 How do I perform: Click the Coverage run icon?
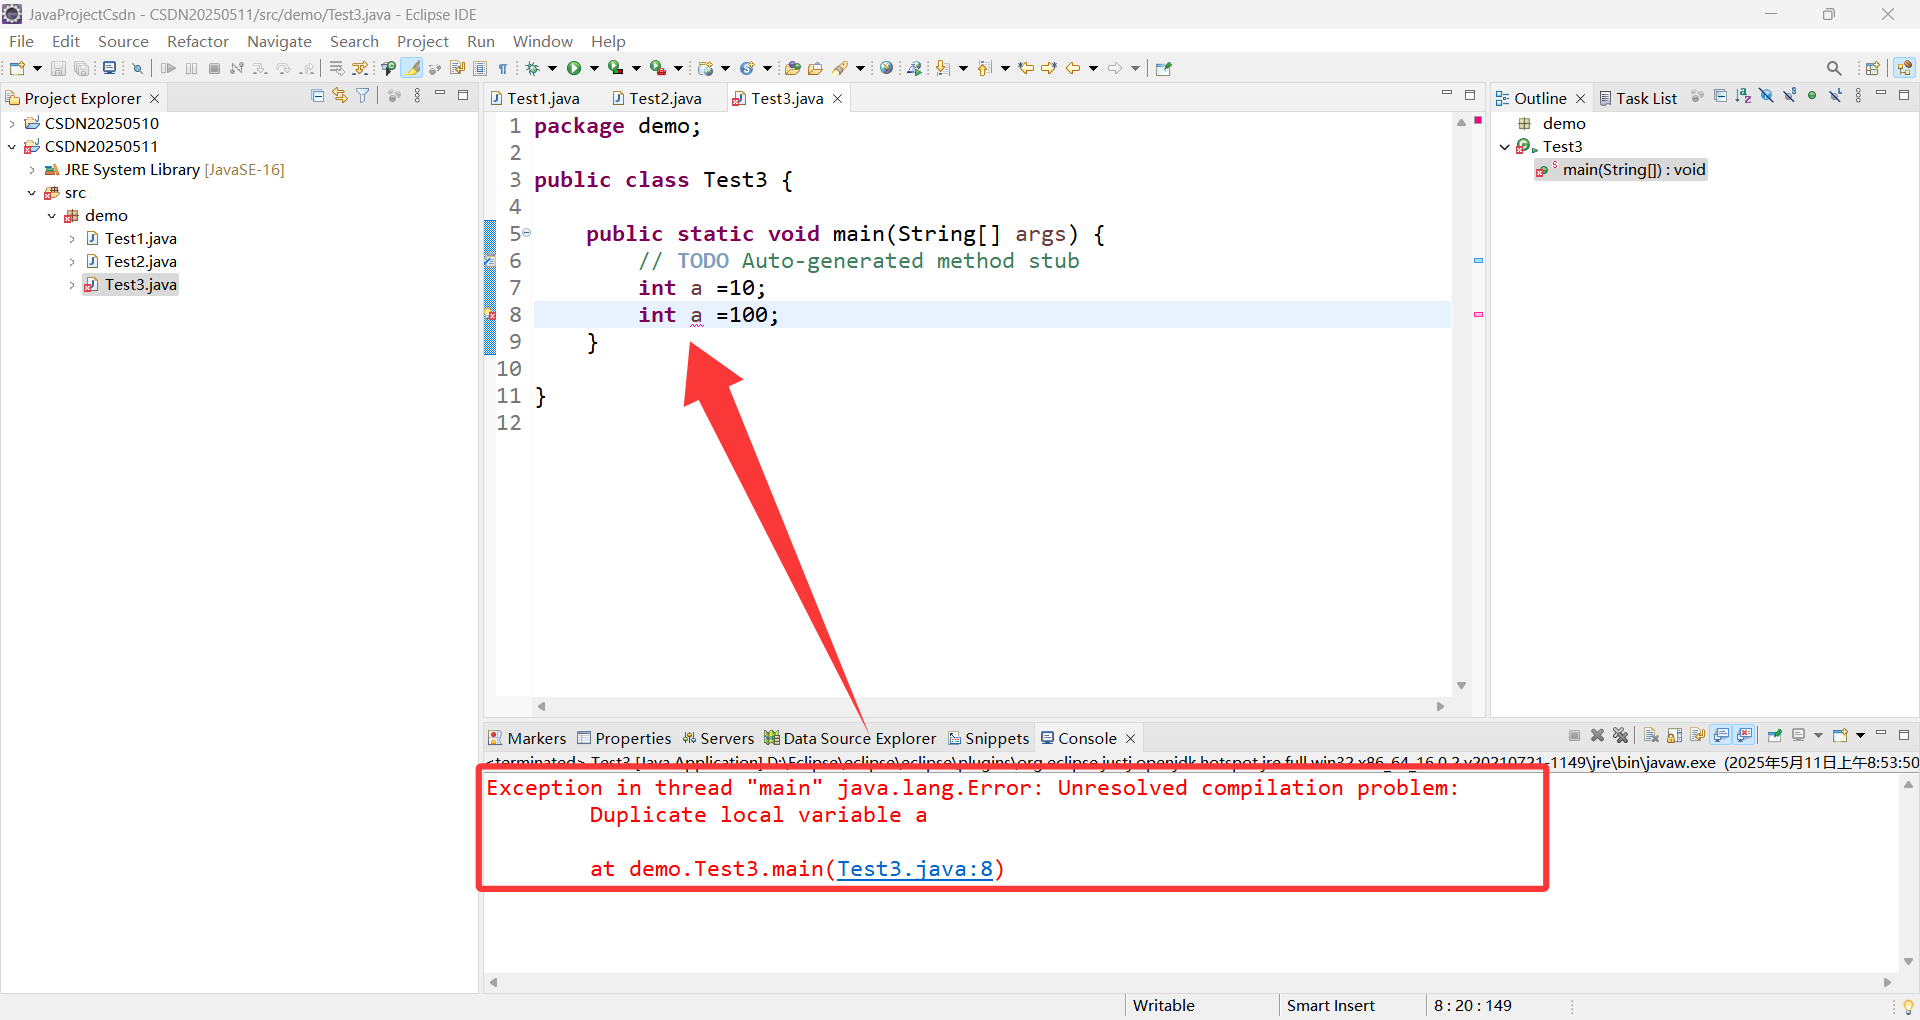(x=616, y=68)
